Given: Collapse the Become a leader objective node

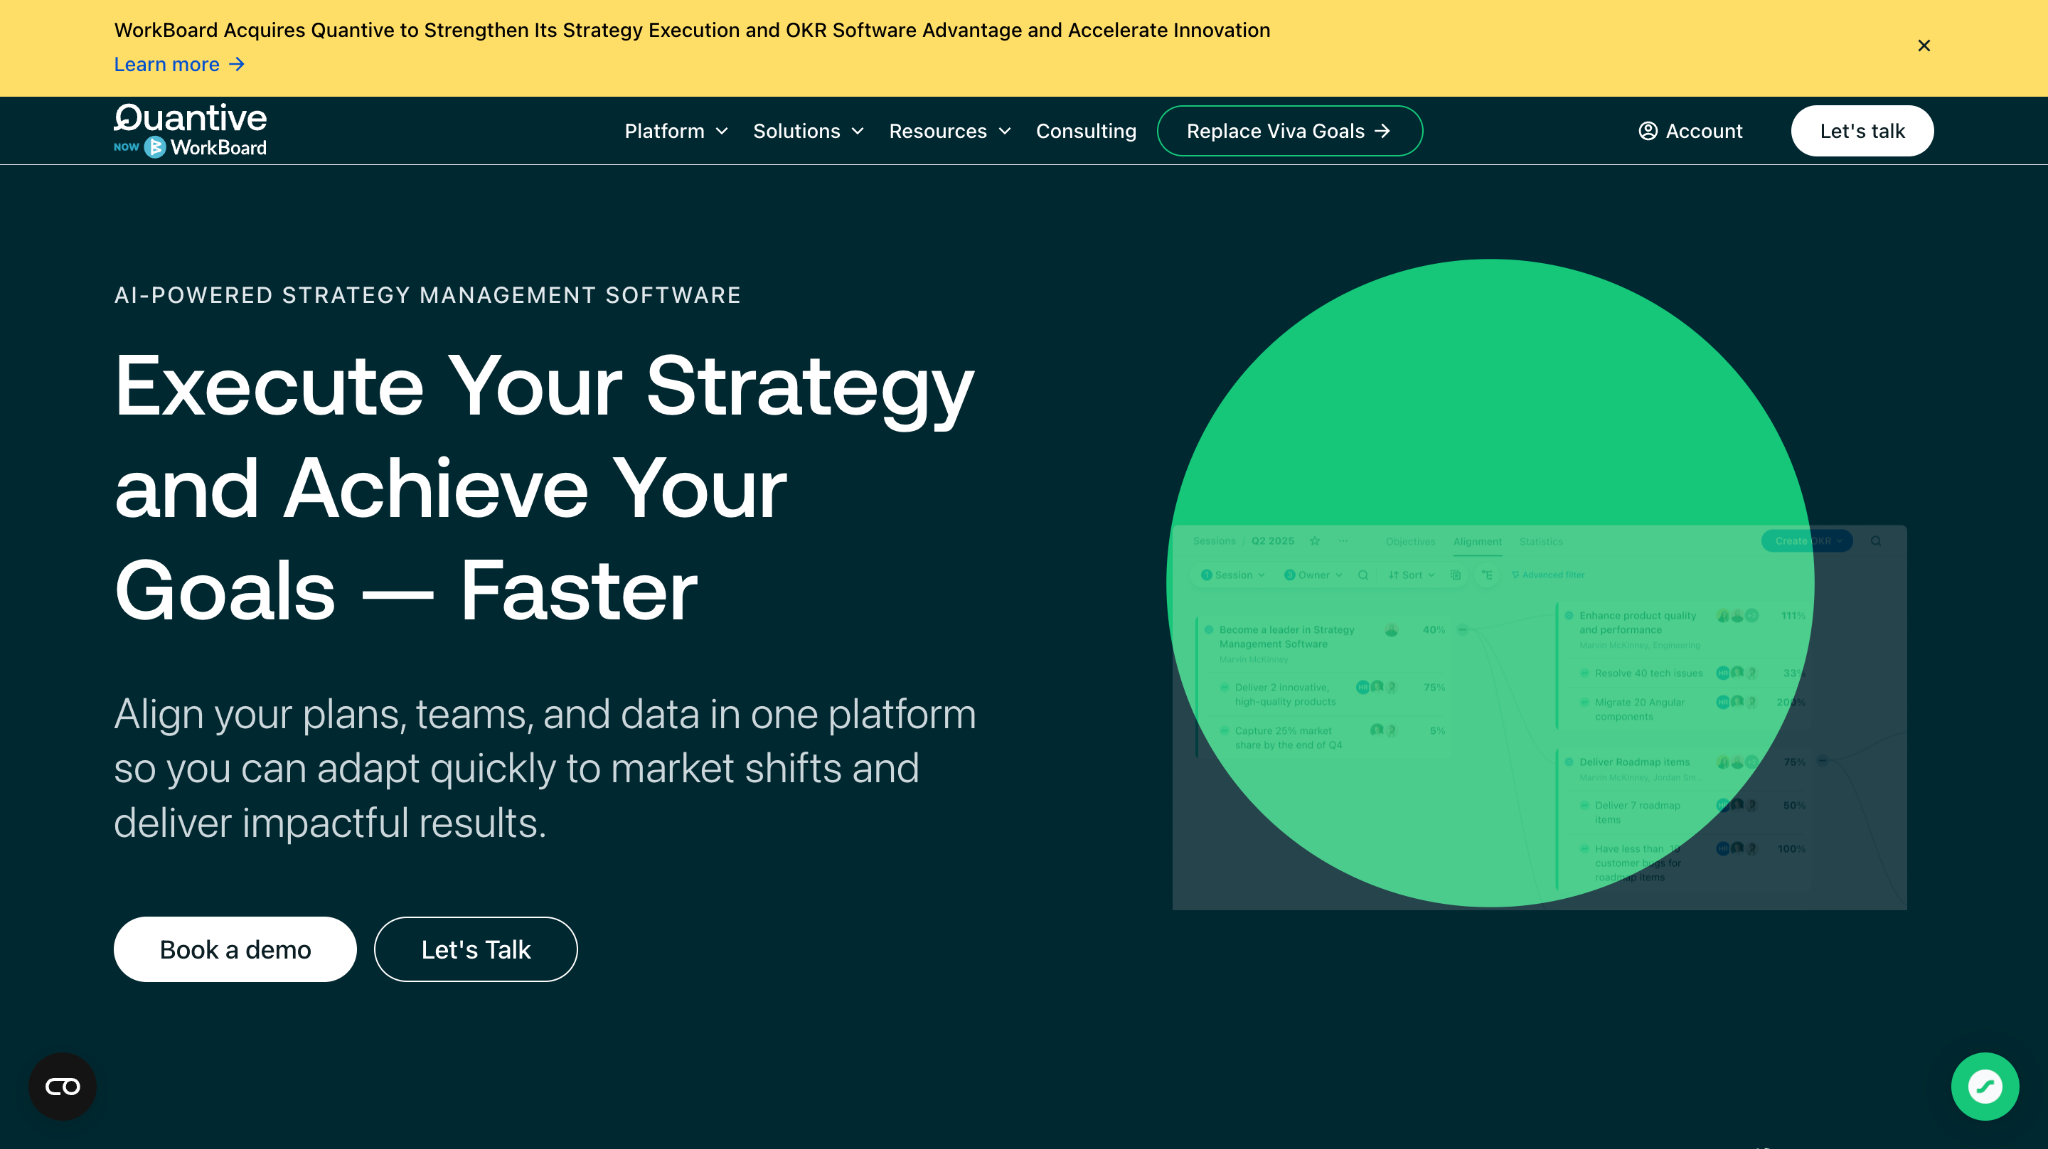Looking at the screenshot, I should click(x=1462, y=630).
